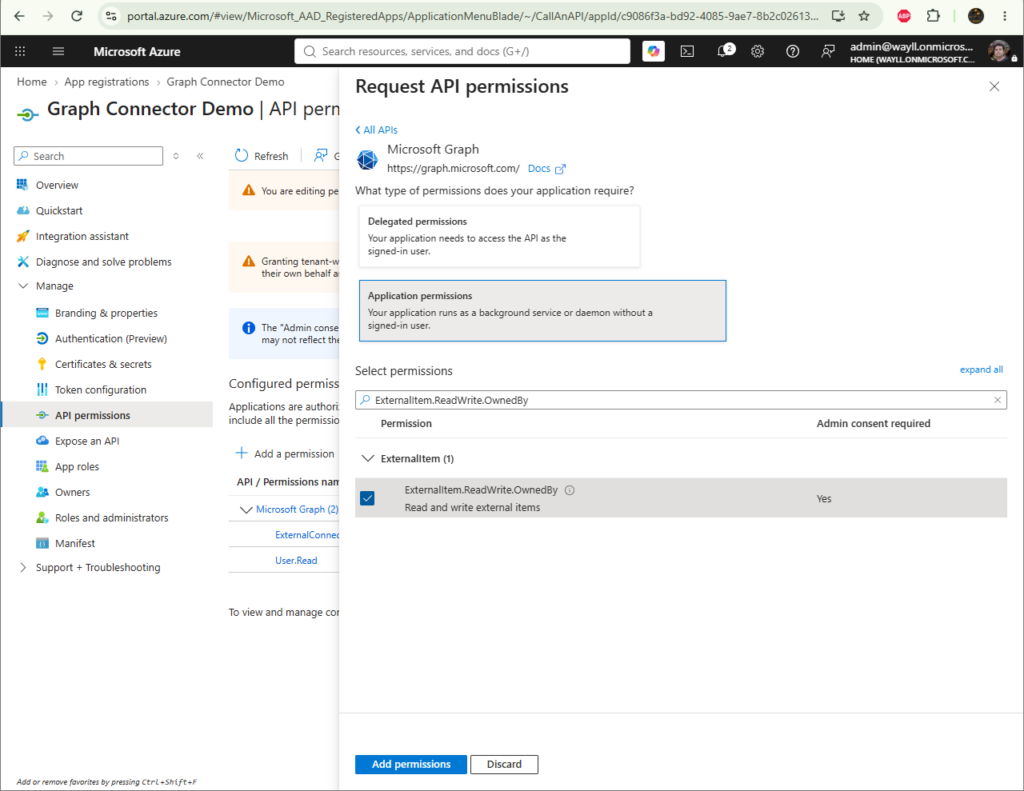Go back to All APIs
The height and width of the screenshot is (791, 1024).
tap(376, 129)
